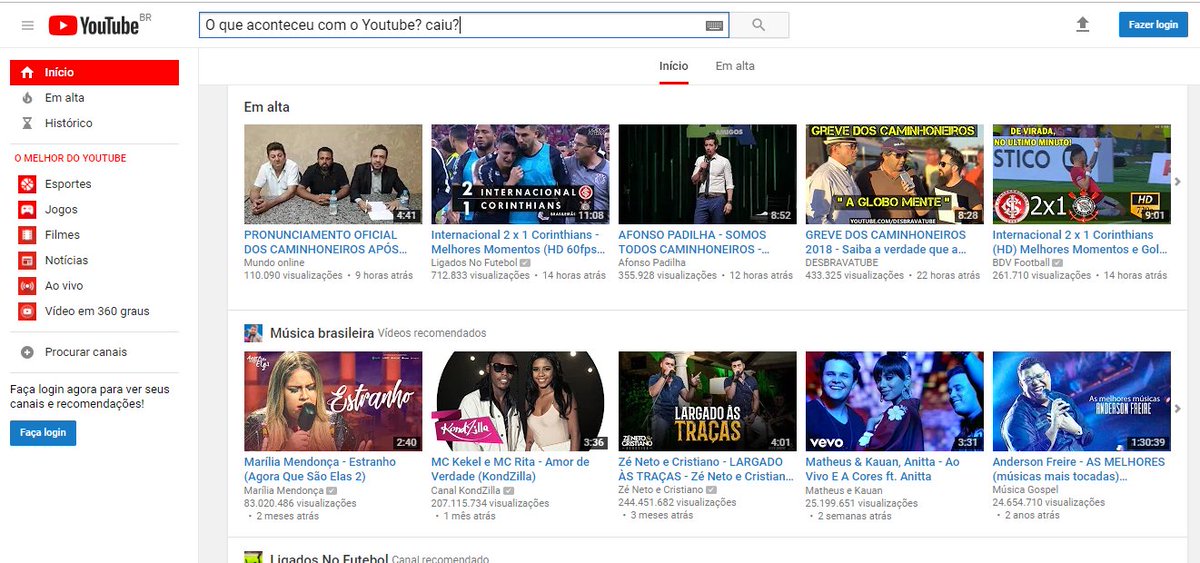Open Largado às Traças video thumbnail

708,401
